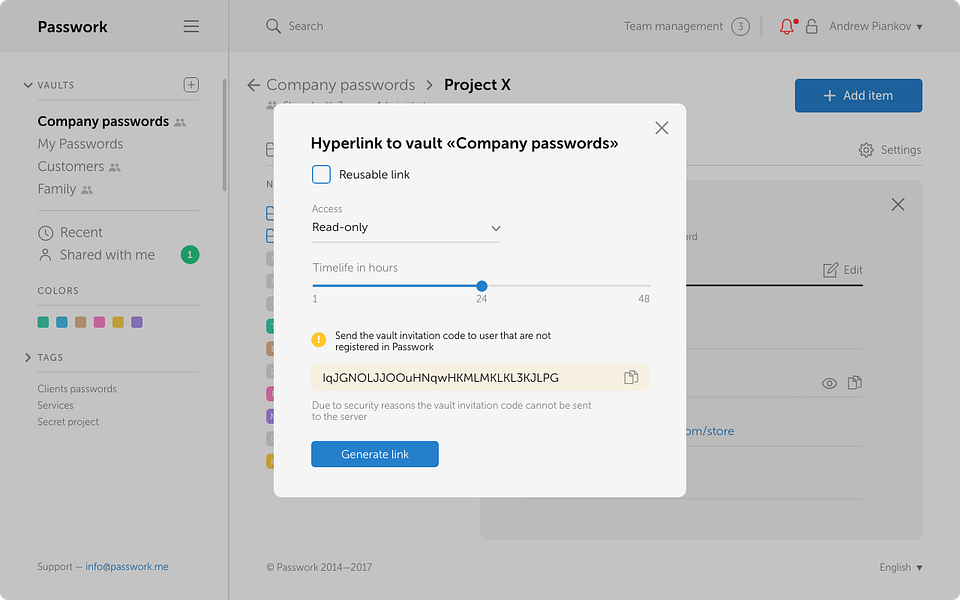Select Secret project tag
Screen dimensions: 960x600
coord(68,422)
